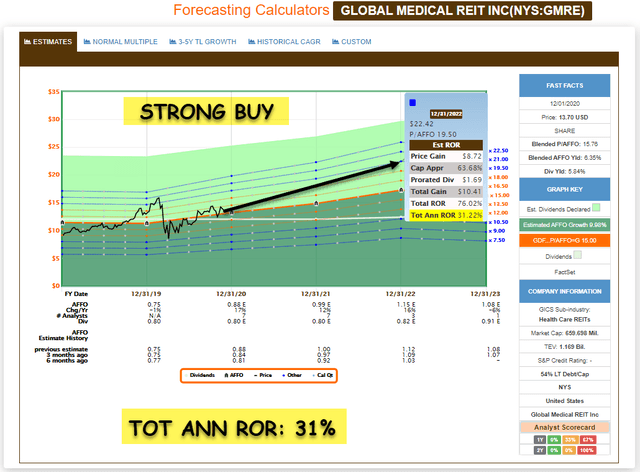Image resolution: width=640 pixels, height=472 pixels.
Task: Select the 3-5Y TL GROWTH tab
Action: pos(203,42)
